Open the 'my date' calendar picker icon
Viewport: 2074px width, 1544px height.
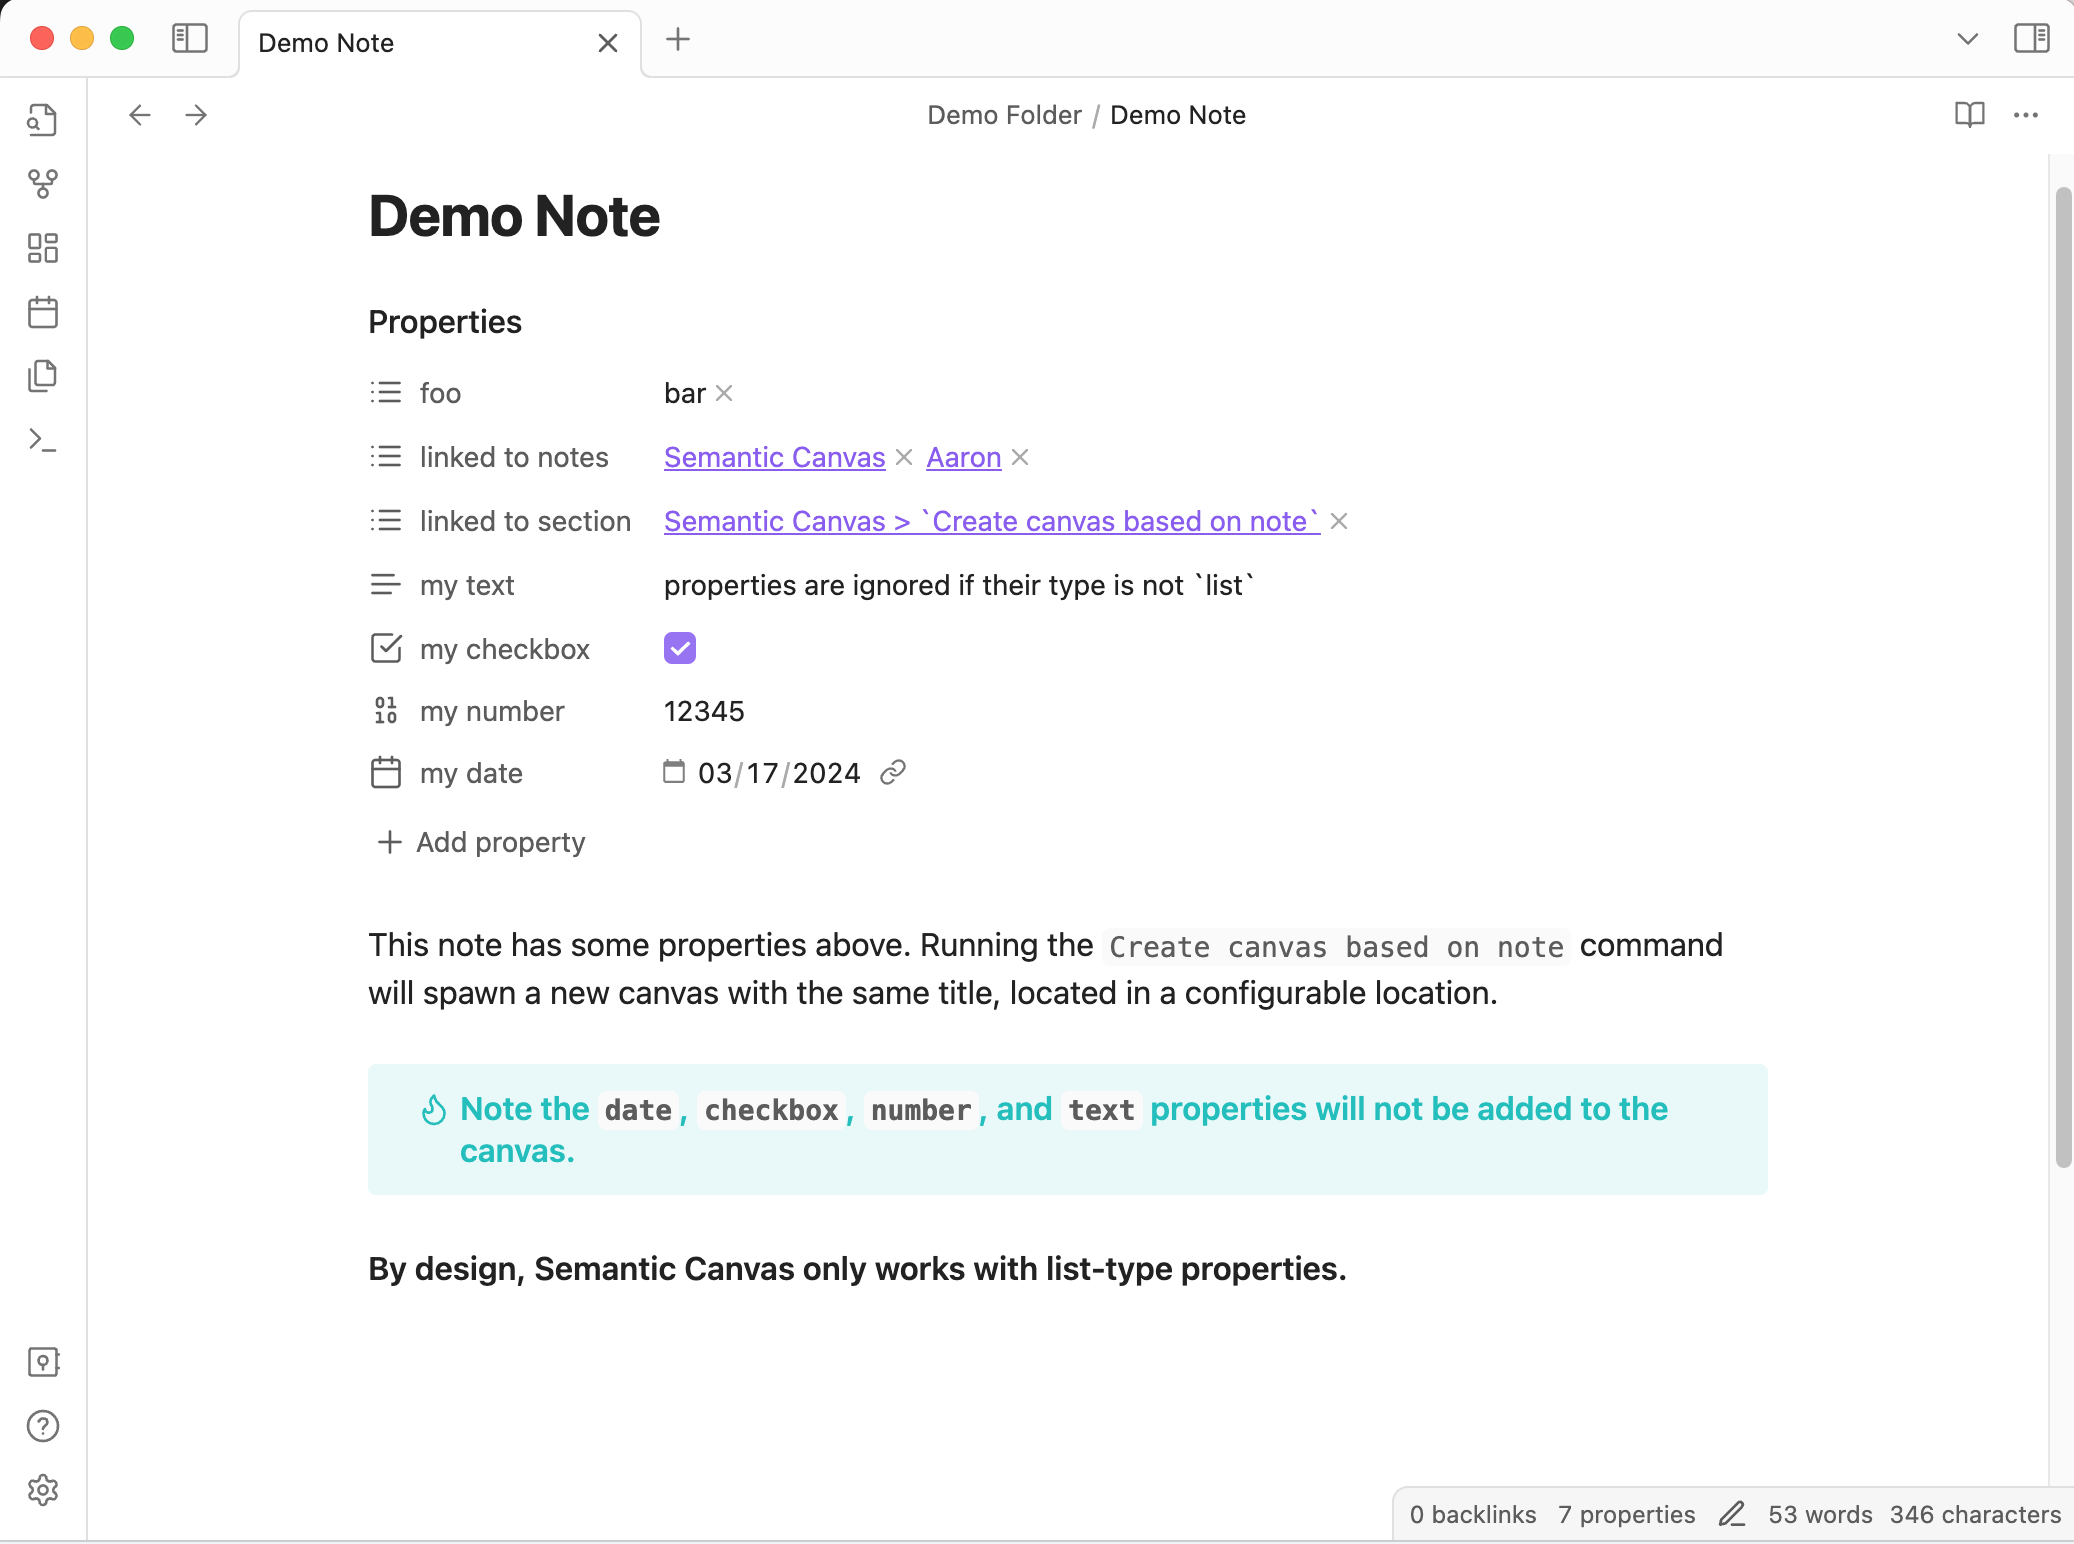point(674,772)
